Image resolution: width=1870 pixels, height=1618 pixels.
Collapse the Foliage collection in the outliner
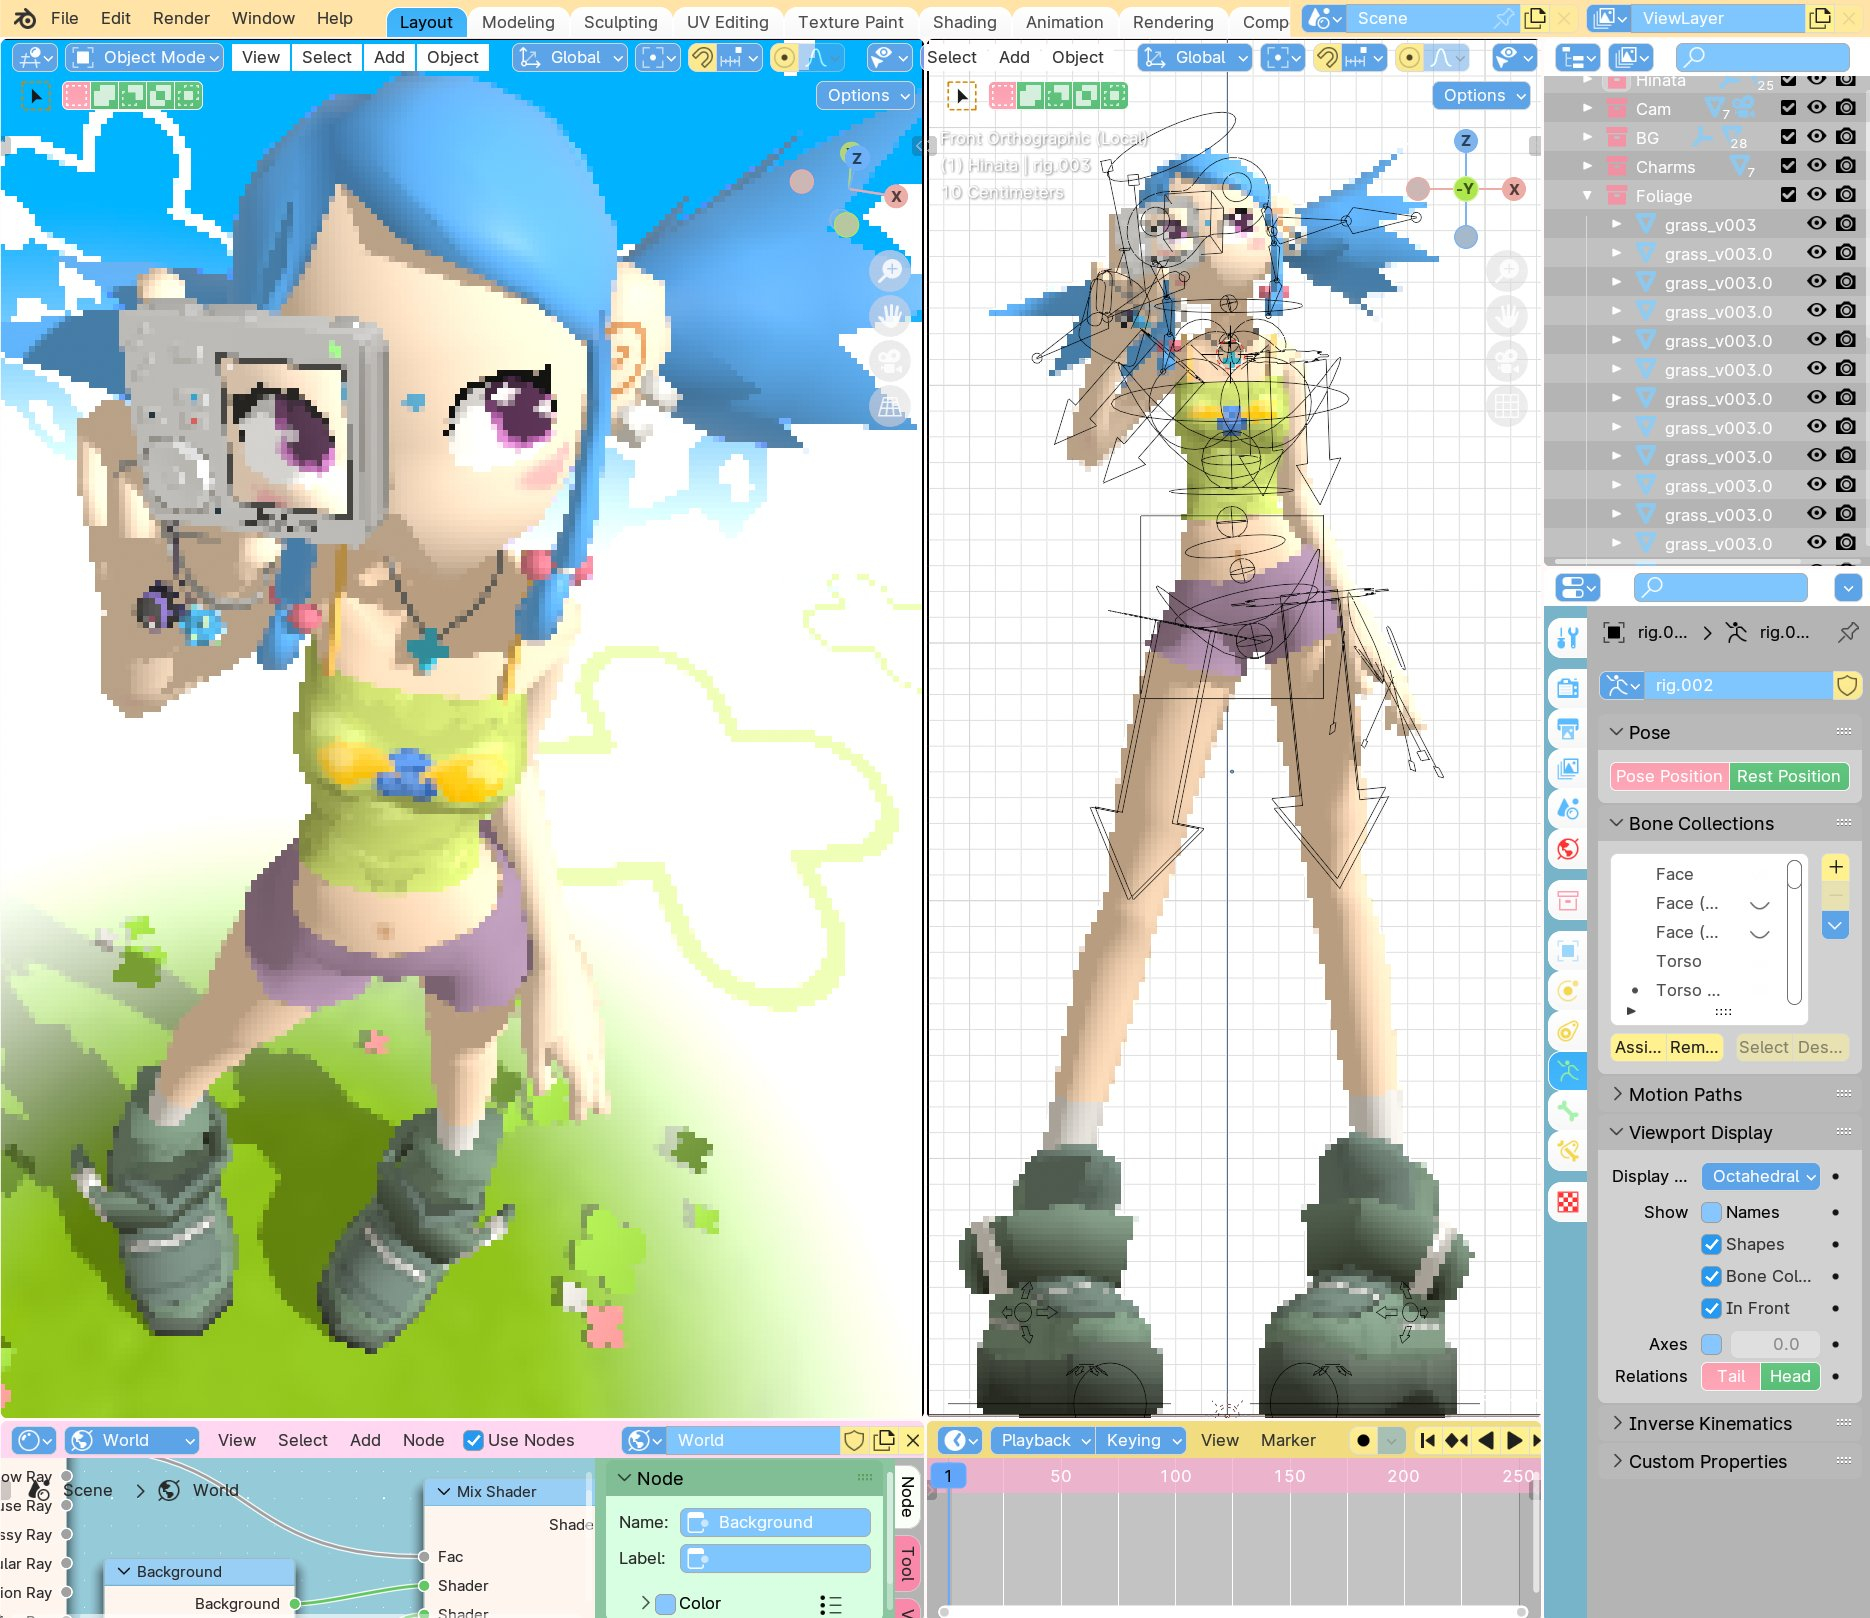click(x=1587, y=196)
